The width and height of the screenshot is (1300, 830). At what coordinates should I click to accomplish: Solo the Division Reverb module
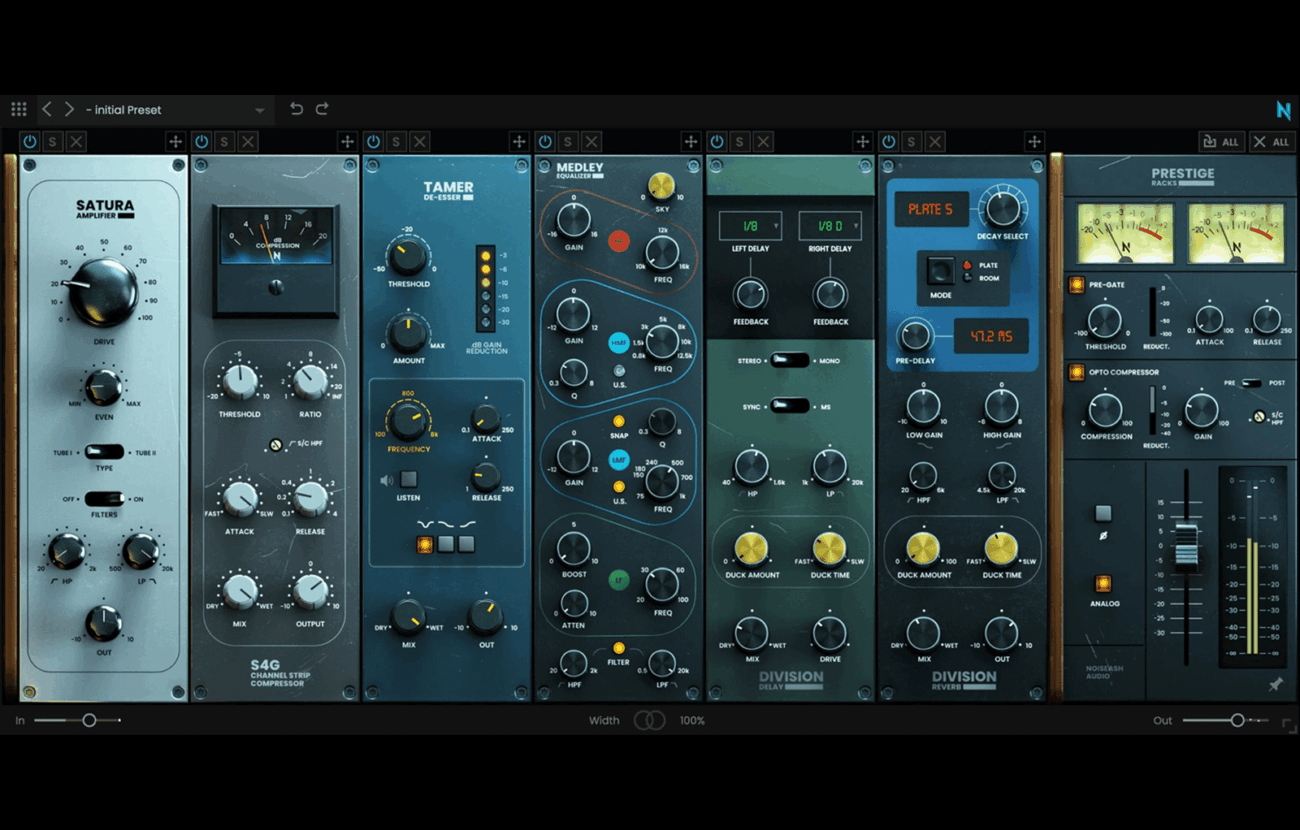[x=912, y=142]
